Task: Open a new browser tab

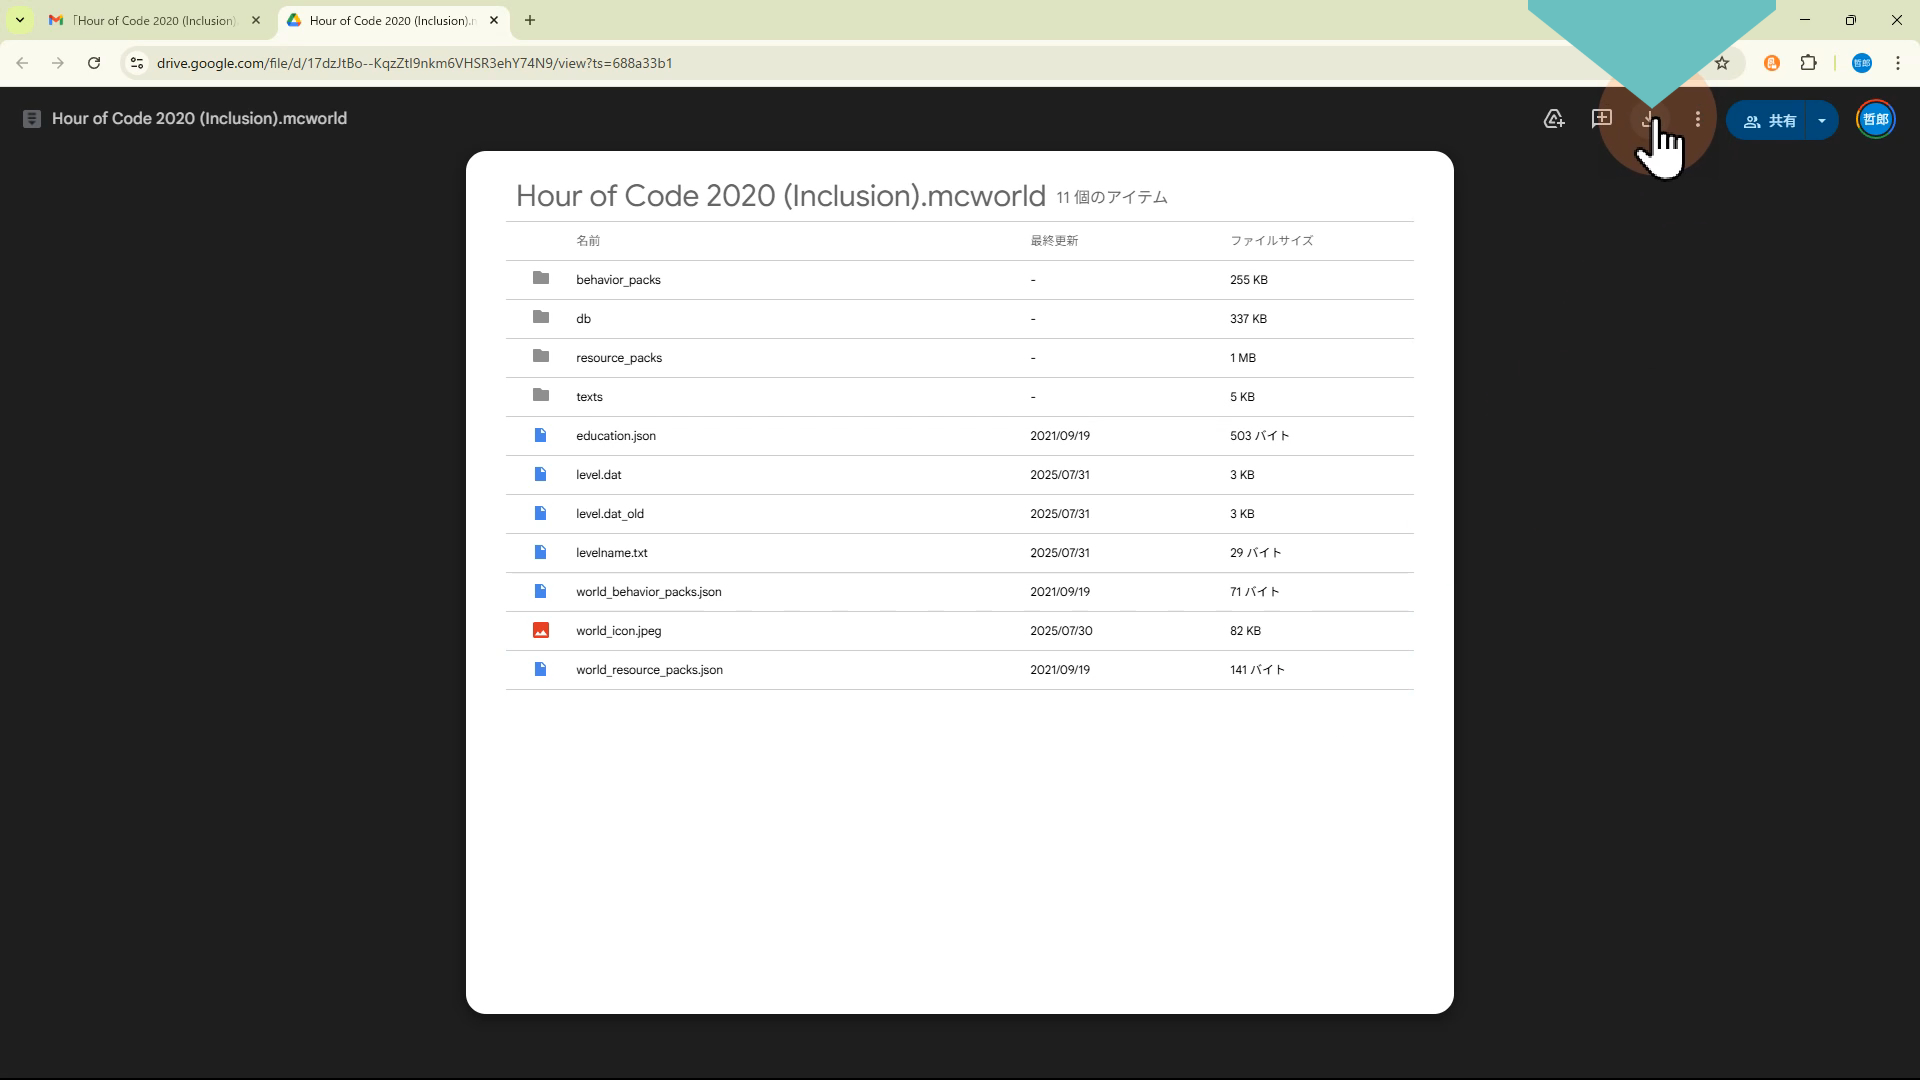Action: coord(530,20)
